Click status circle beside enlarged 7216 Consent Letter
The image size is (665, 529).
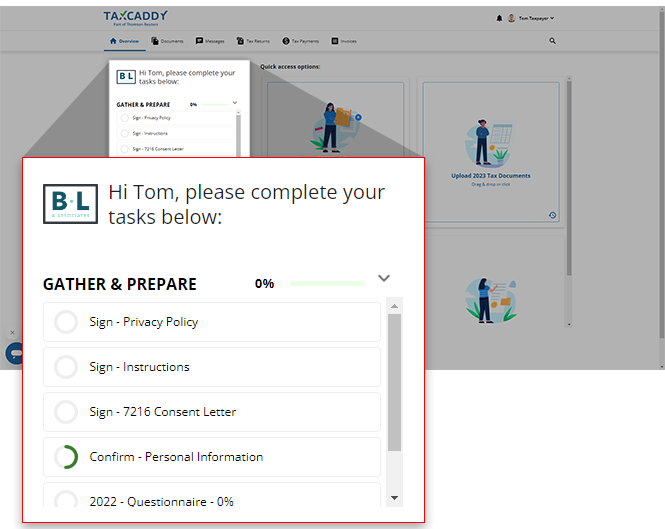(66, 412)
